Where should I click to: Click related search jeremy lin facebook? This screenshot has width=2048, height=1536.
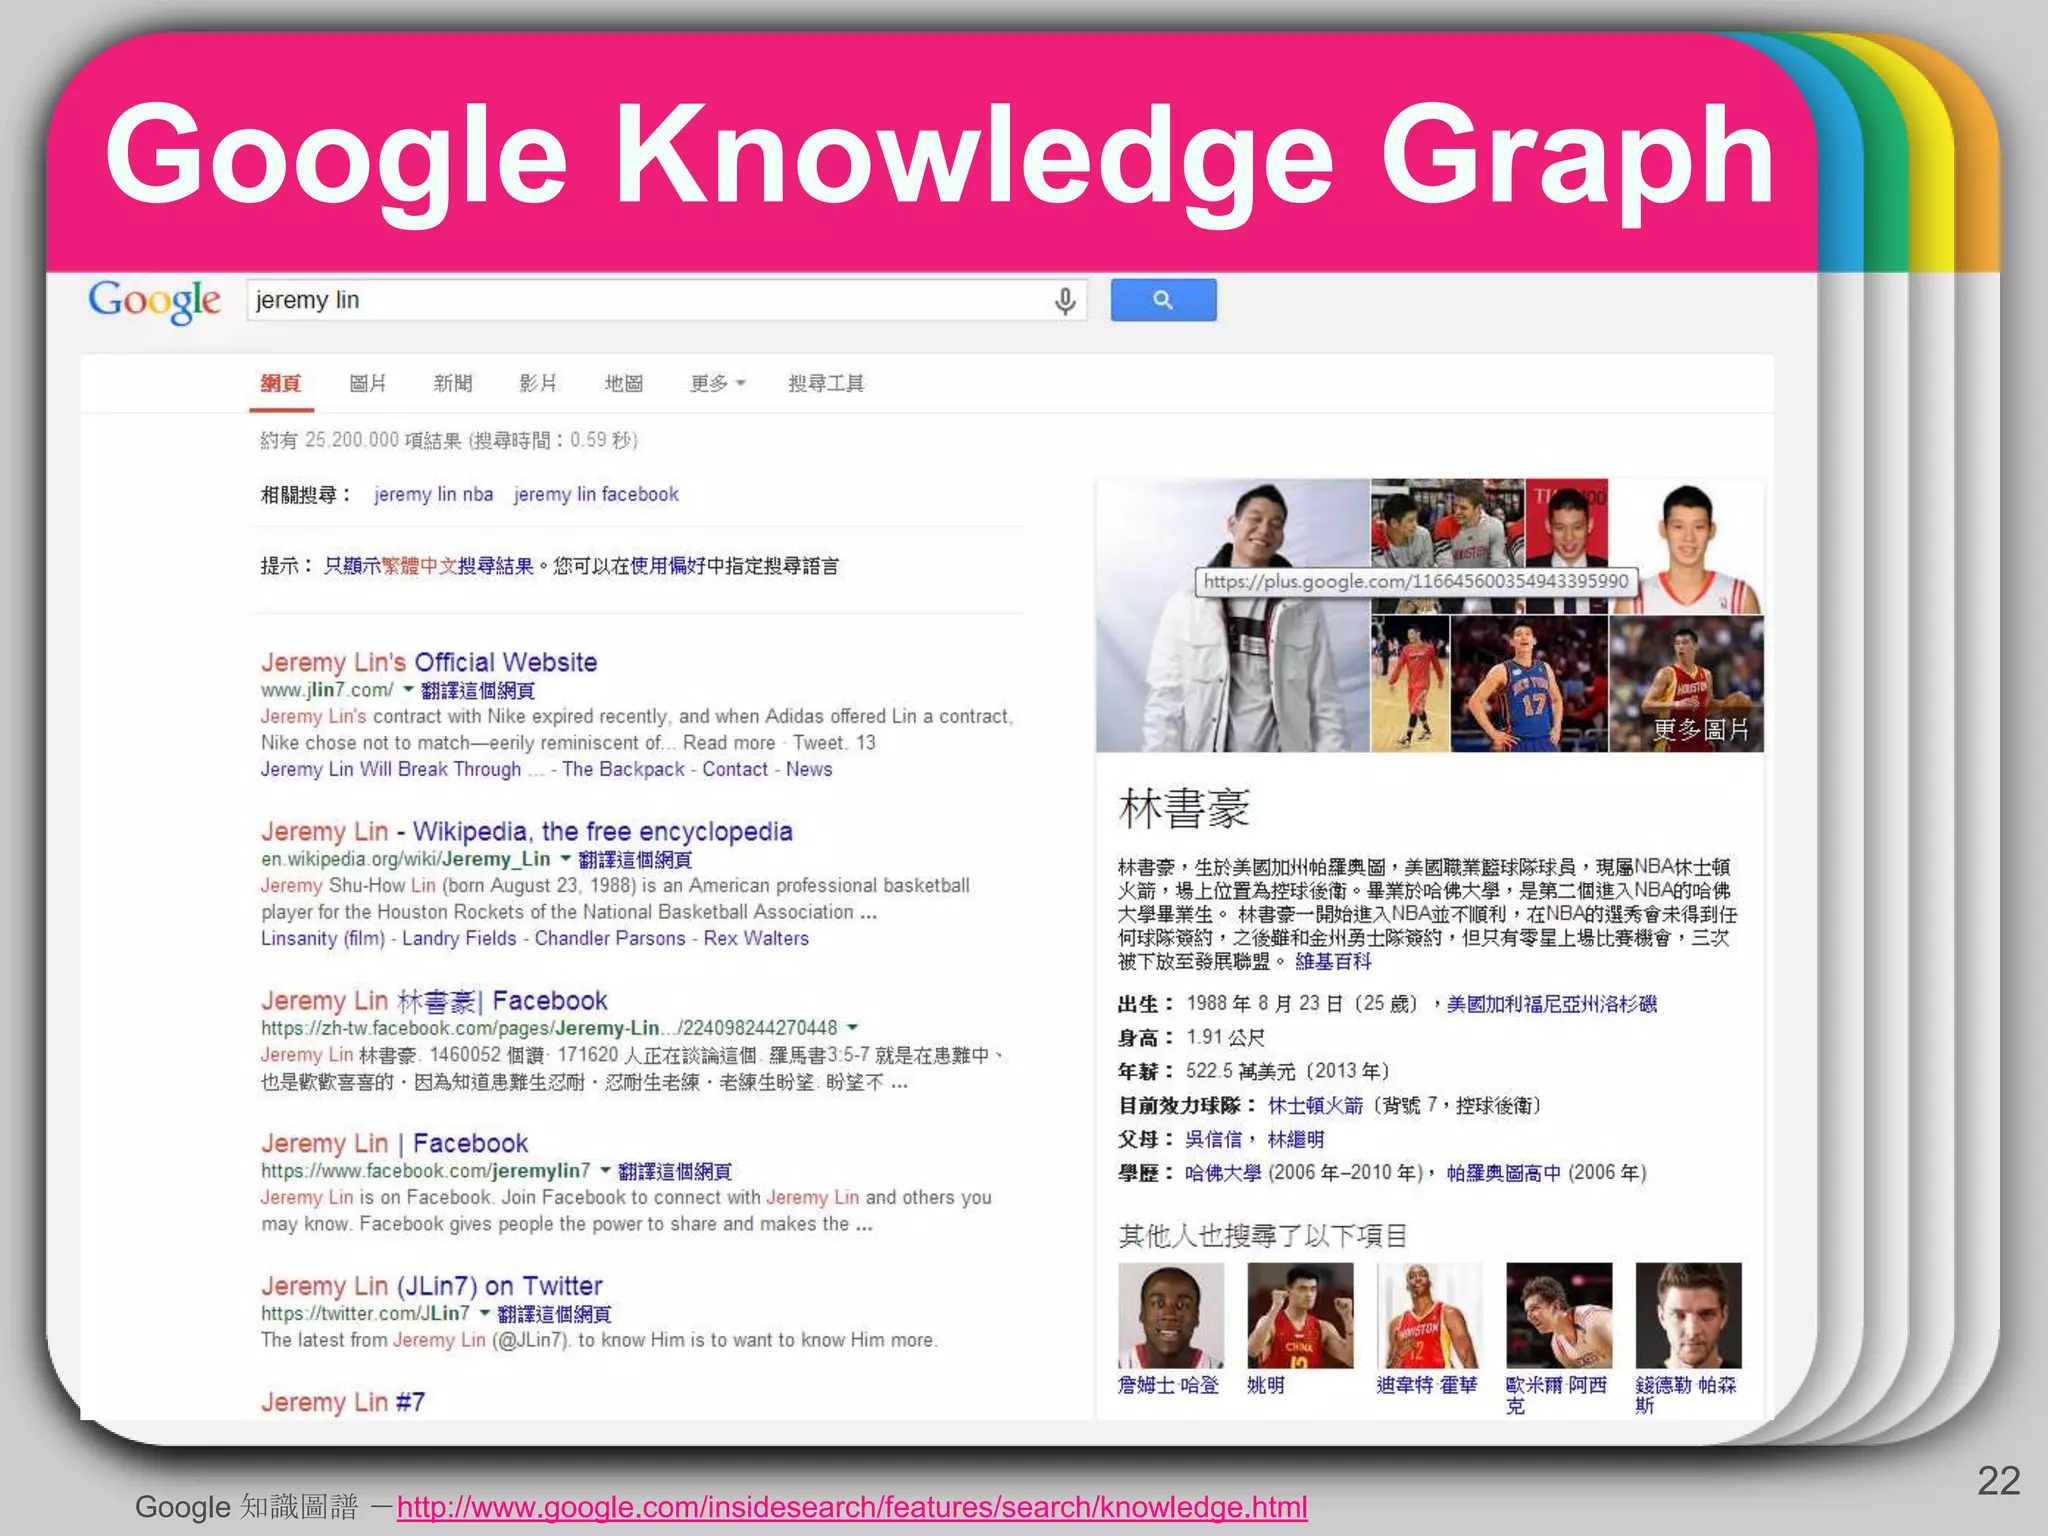[x=596, y=494]
